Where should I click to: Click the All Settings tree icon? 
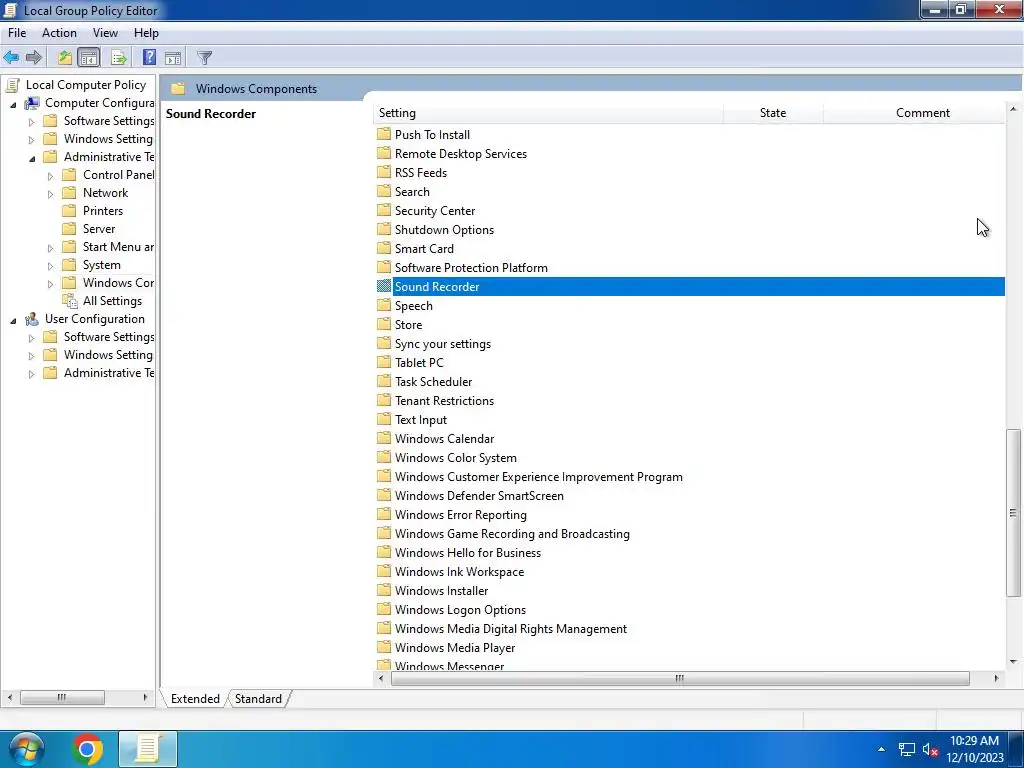tap(70, 301)
